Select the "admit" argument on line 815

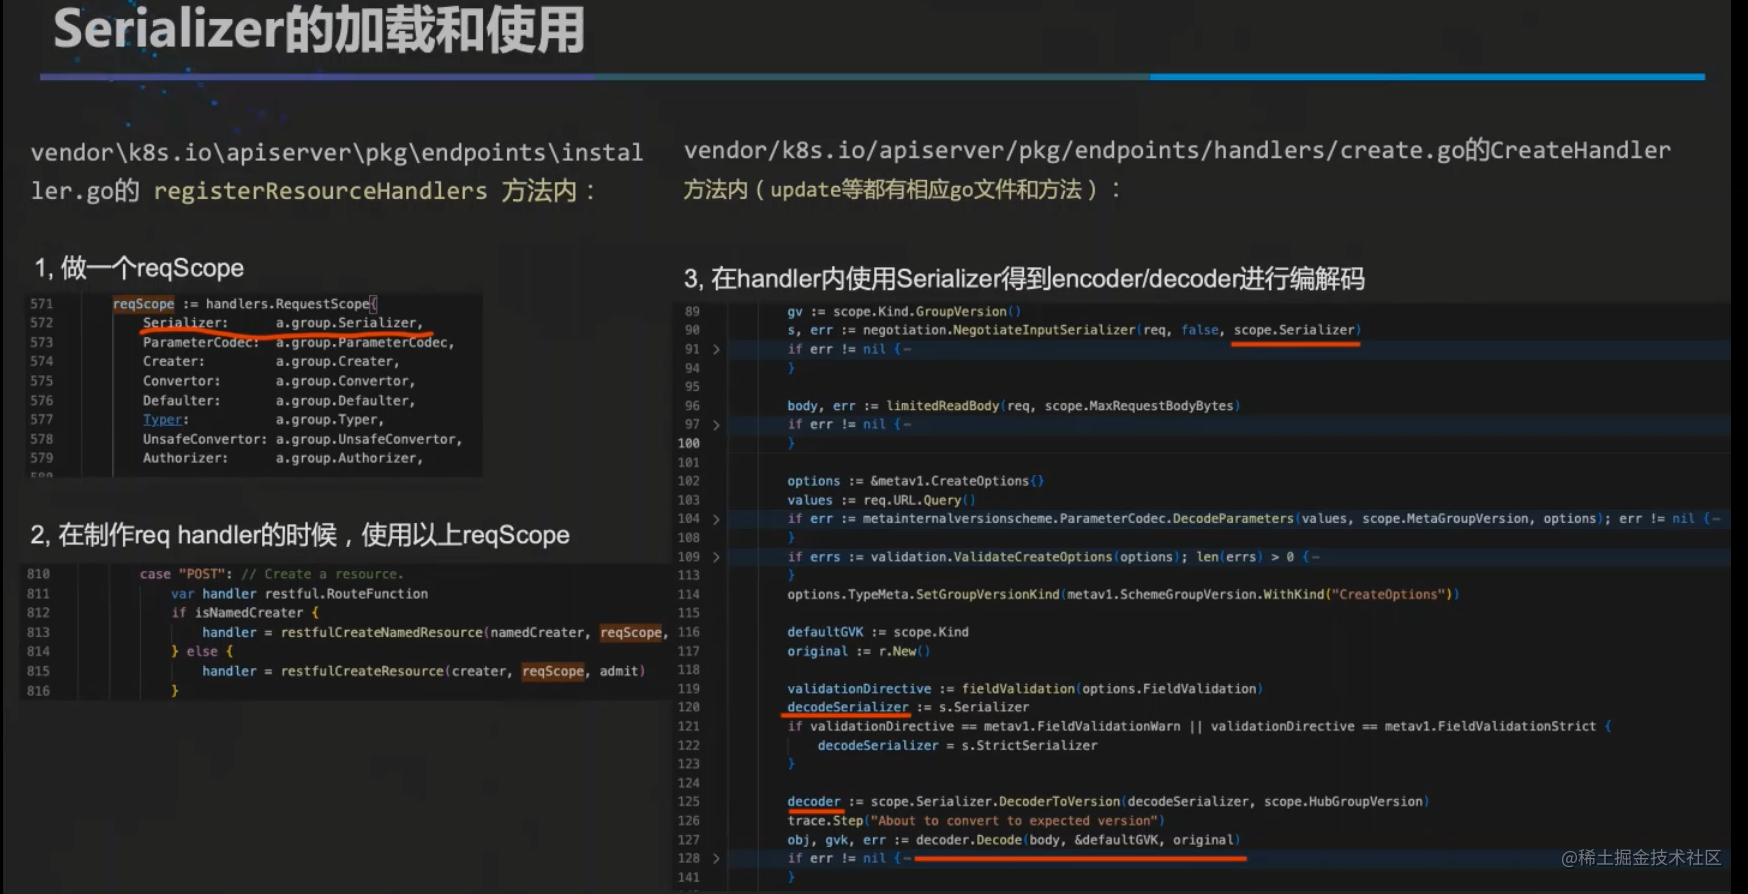click(619, 671)
